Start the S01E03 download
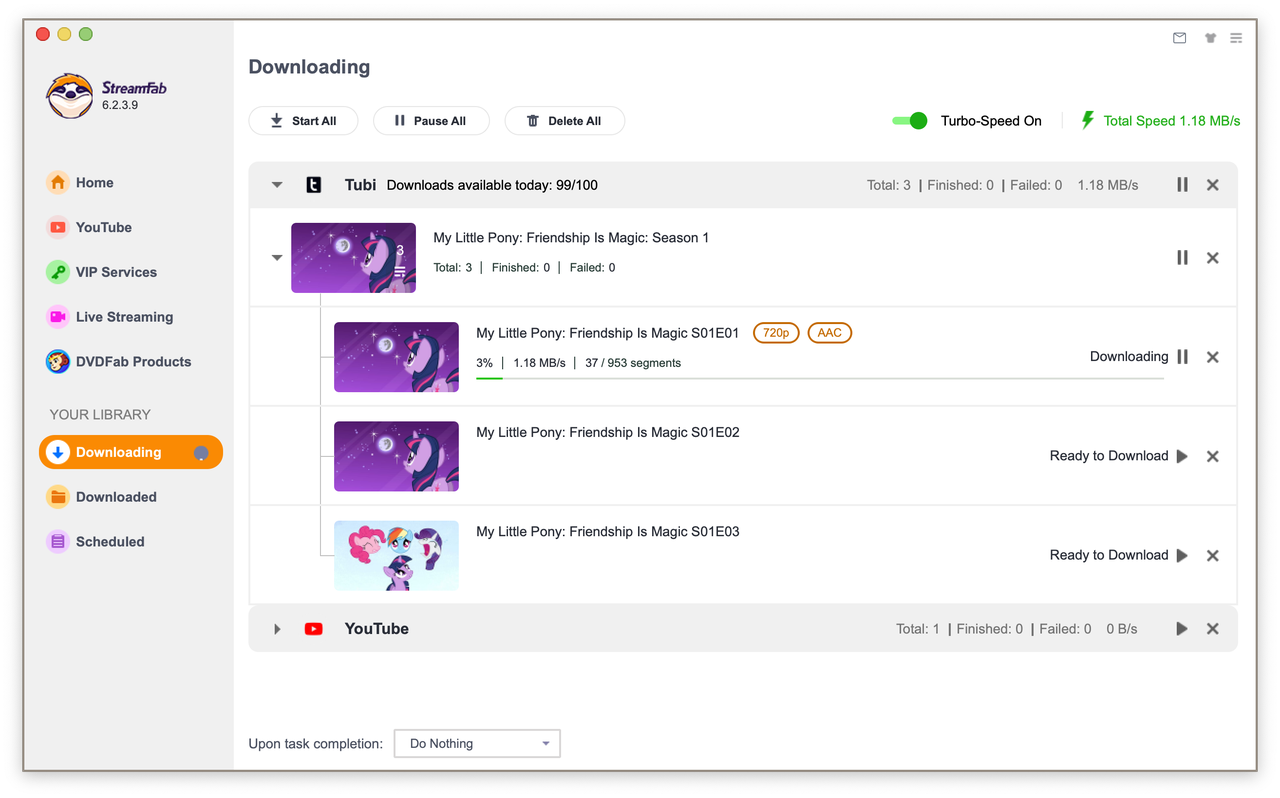The height and width of the screenshot is (798, 1280). 1182,555
